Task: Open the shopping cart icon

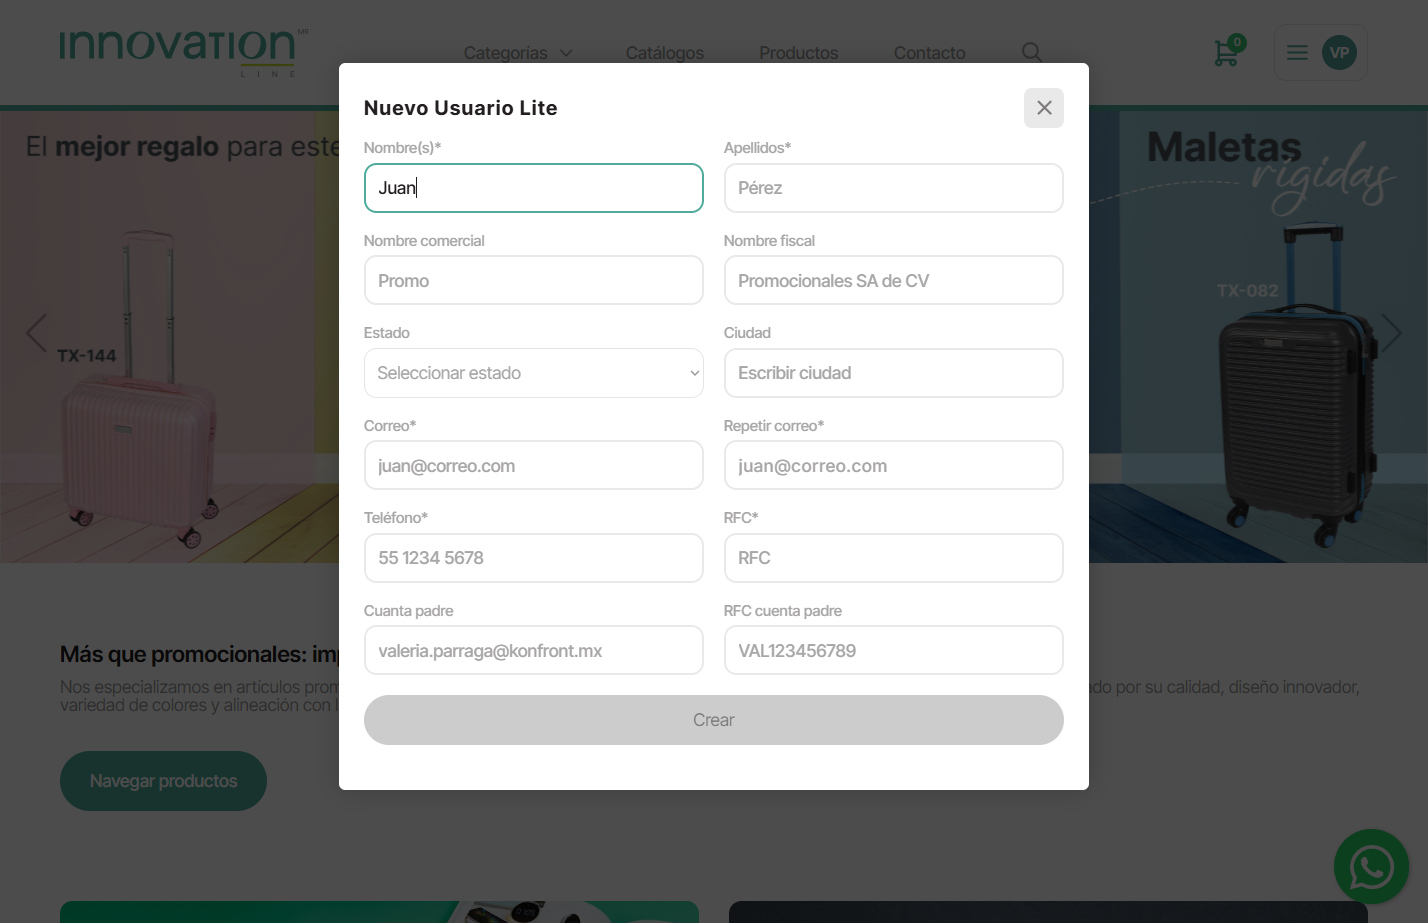Action: (x=1227, y=52)
